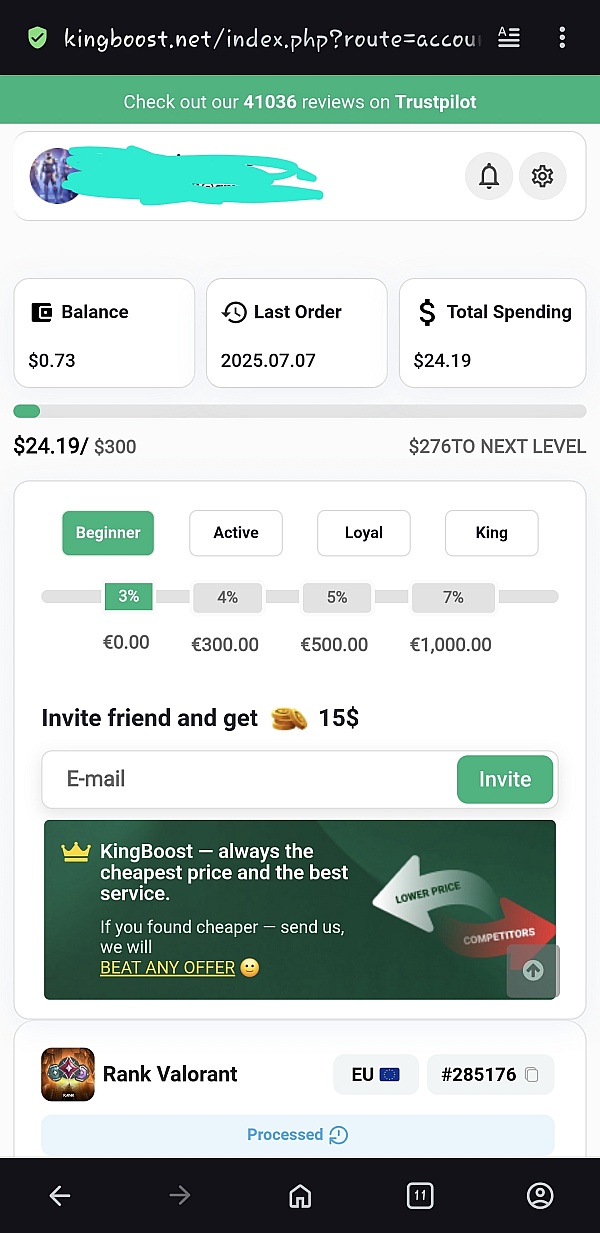Navigate back with browser arrow

coord(60,1195)
